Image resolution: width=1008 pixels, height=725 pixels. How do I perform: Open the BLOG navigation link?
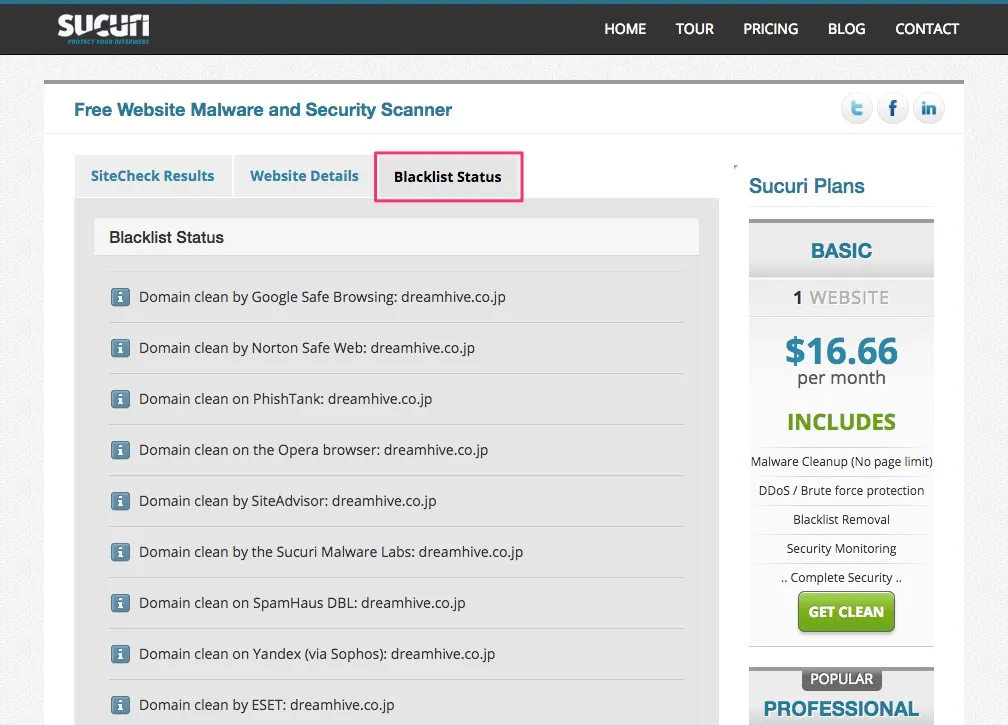846,29
